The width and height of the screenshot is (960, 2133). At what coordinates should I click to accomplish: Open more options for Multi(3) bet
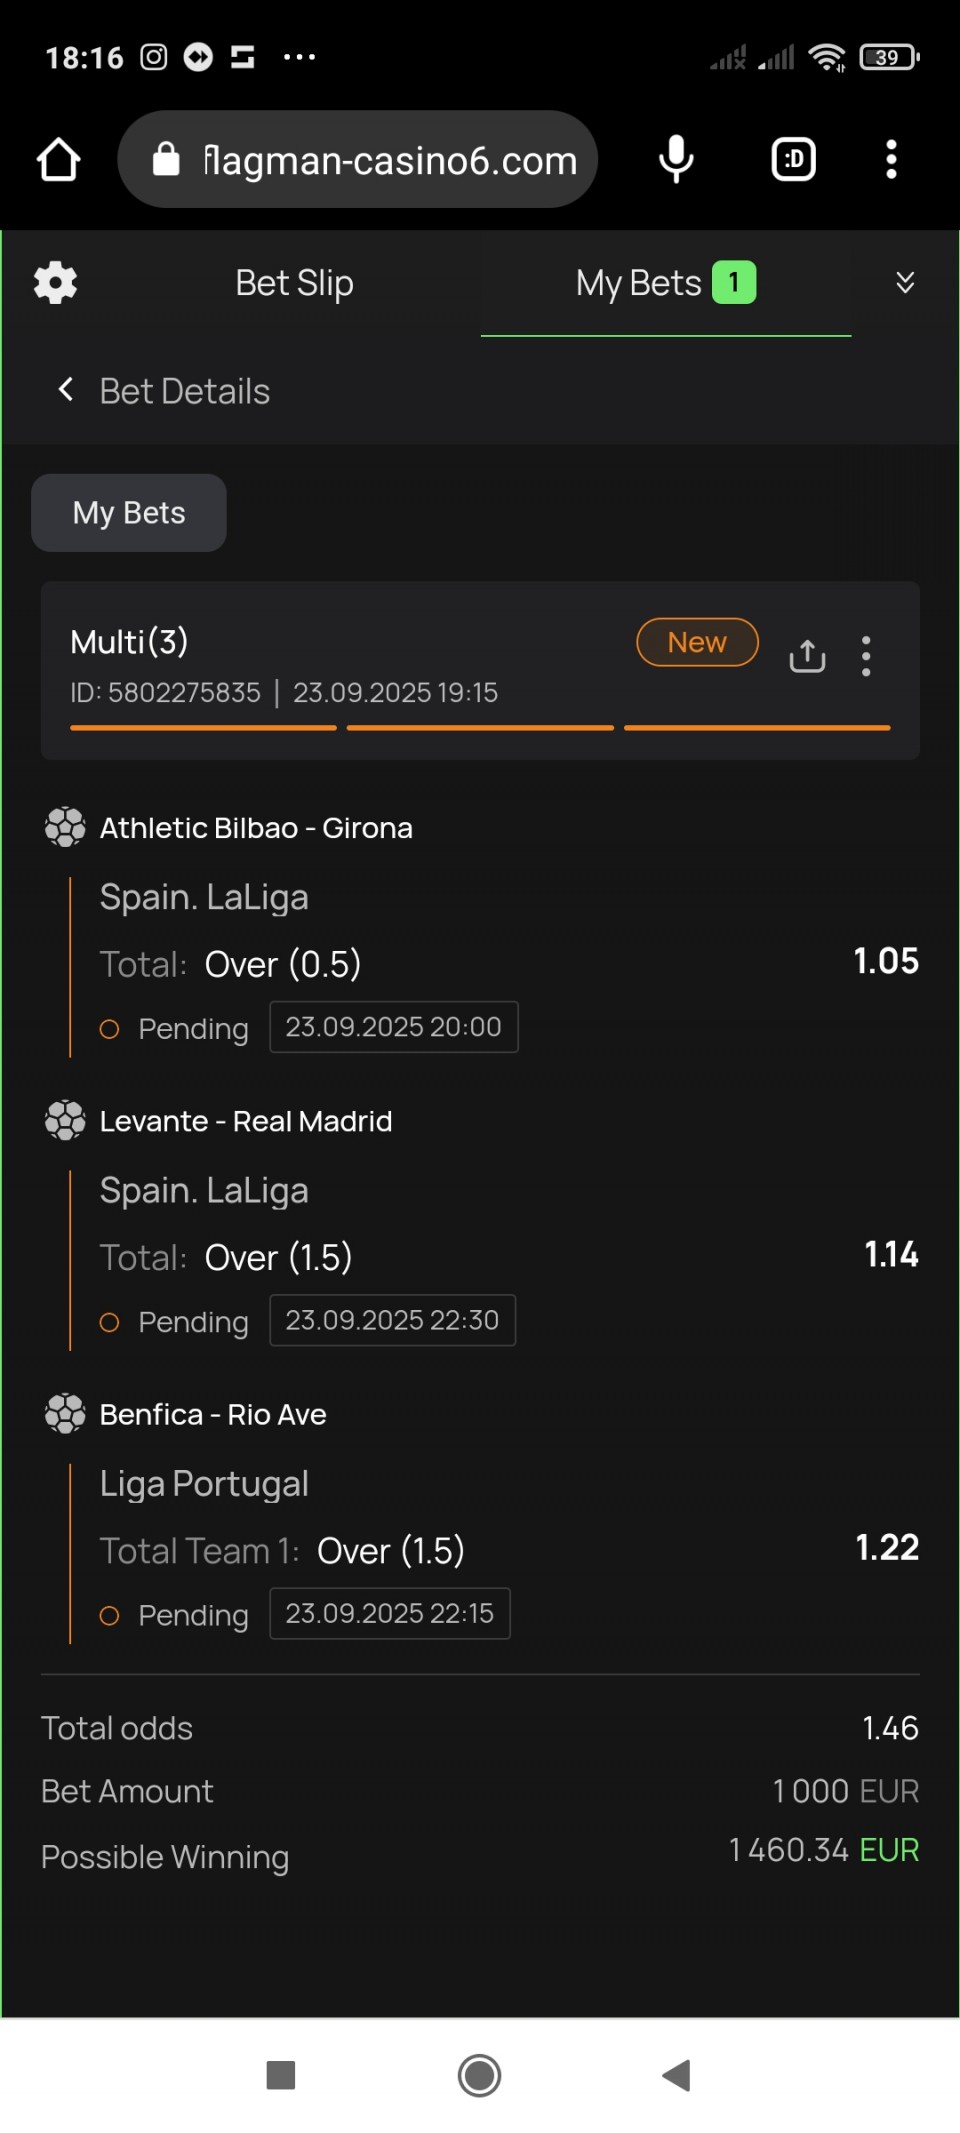pyautogui.click(x=866, y=656)
